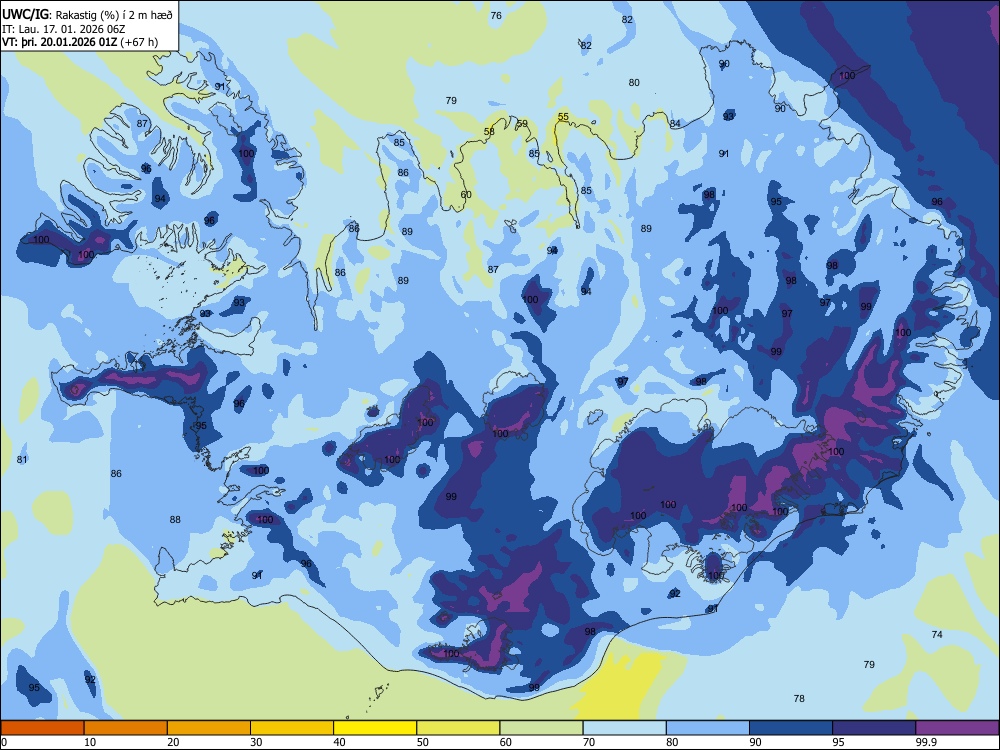Viewport: 1000px width, 750px height.
Task: Click the orange 10–20 legend swatch
Action: 126,728
